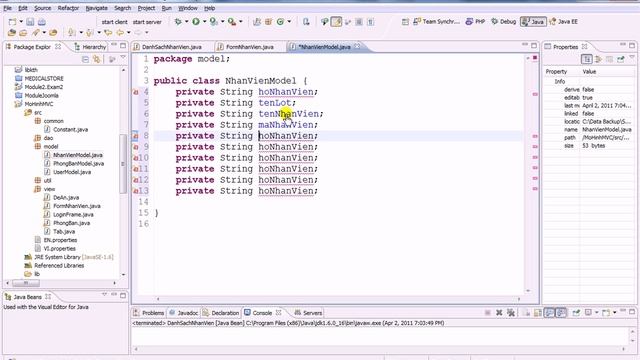Image resolution: width=640 pixels, height=360 pixels.
Task: Open the Debug button dropdown arrow
Action: coord(187,22)
